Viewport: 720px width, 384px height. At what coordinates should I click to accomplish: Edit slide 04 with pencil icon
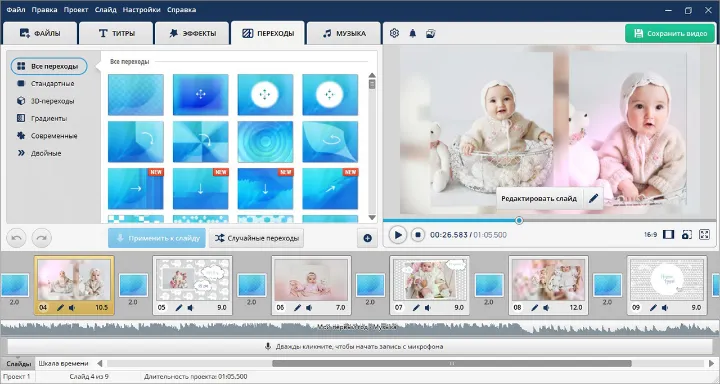(x=60, y=307)
